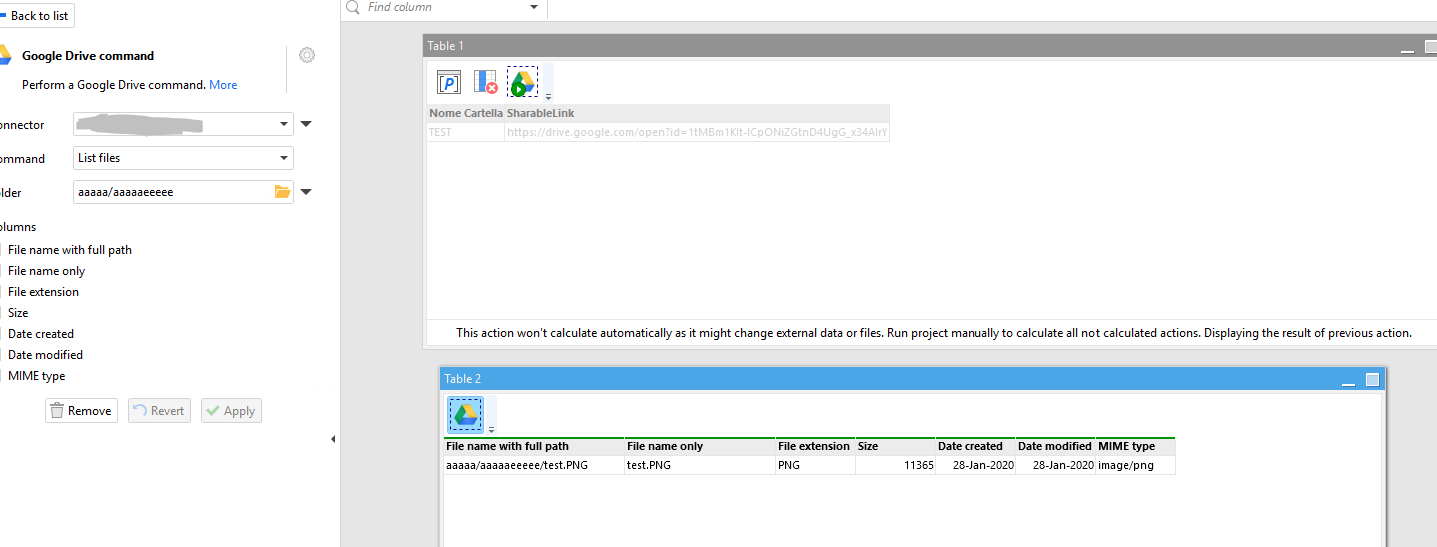Toggle the 'Date modified' column option
This screenshot has height=547, width=1437.
[x=45, y=355]
